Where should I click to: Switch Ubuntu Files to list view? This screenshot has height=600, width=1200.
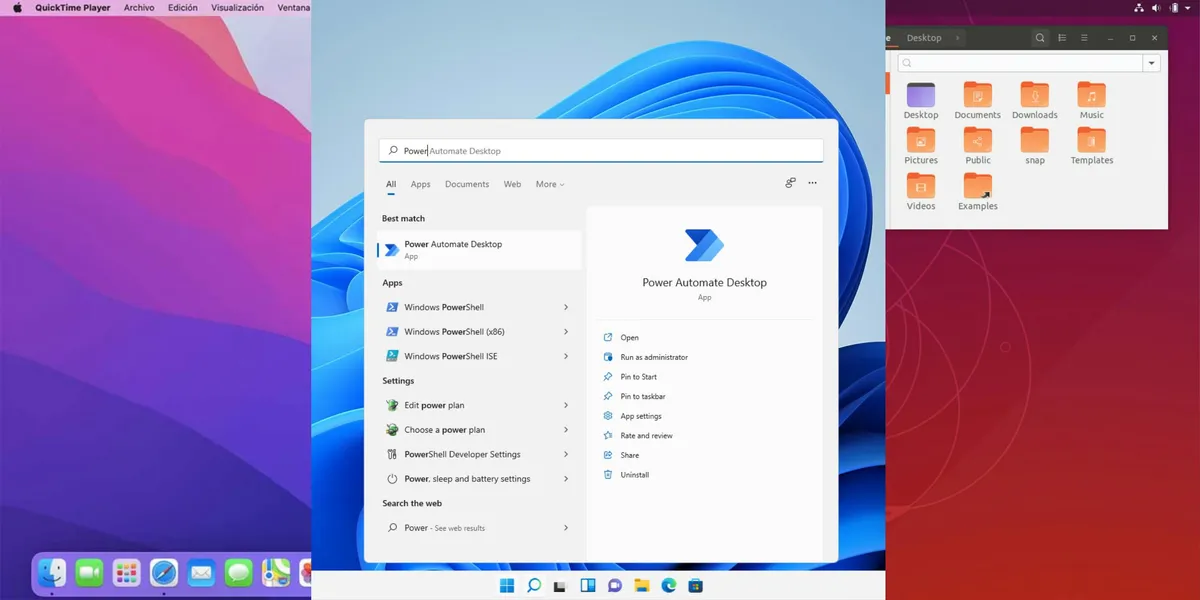point(1062,38)
